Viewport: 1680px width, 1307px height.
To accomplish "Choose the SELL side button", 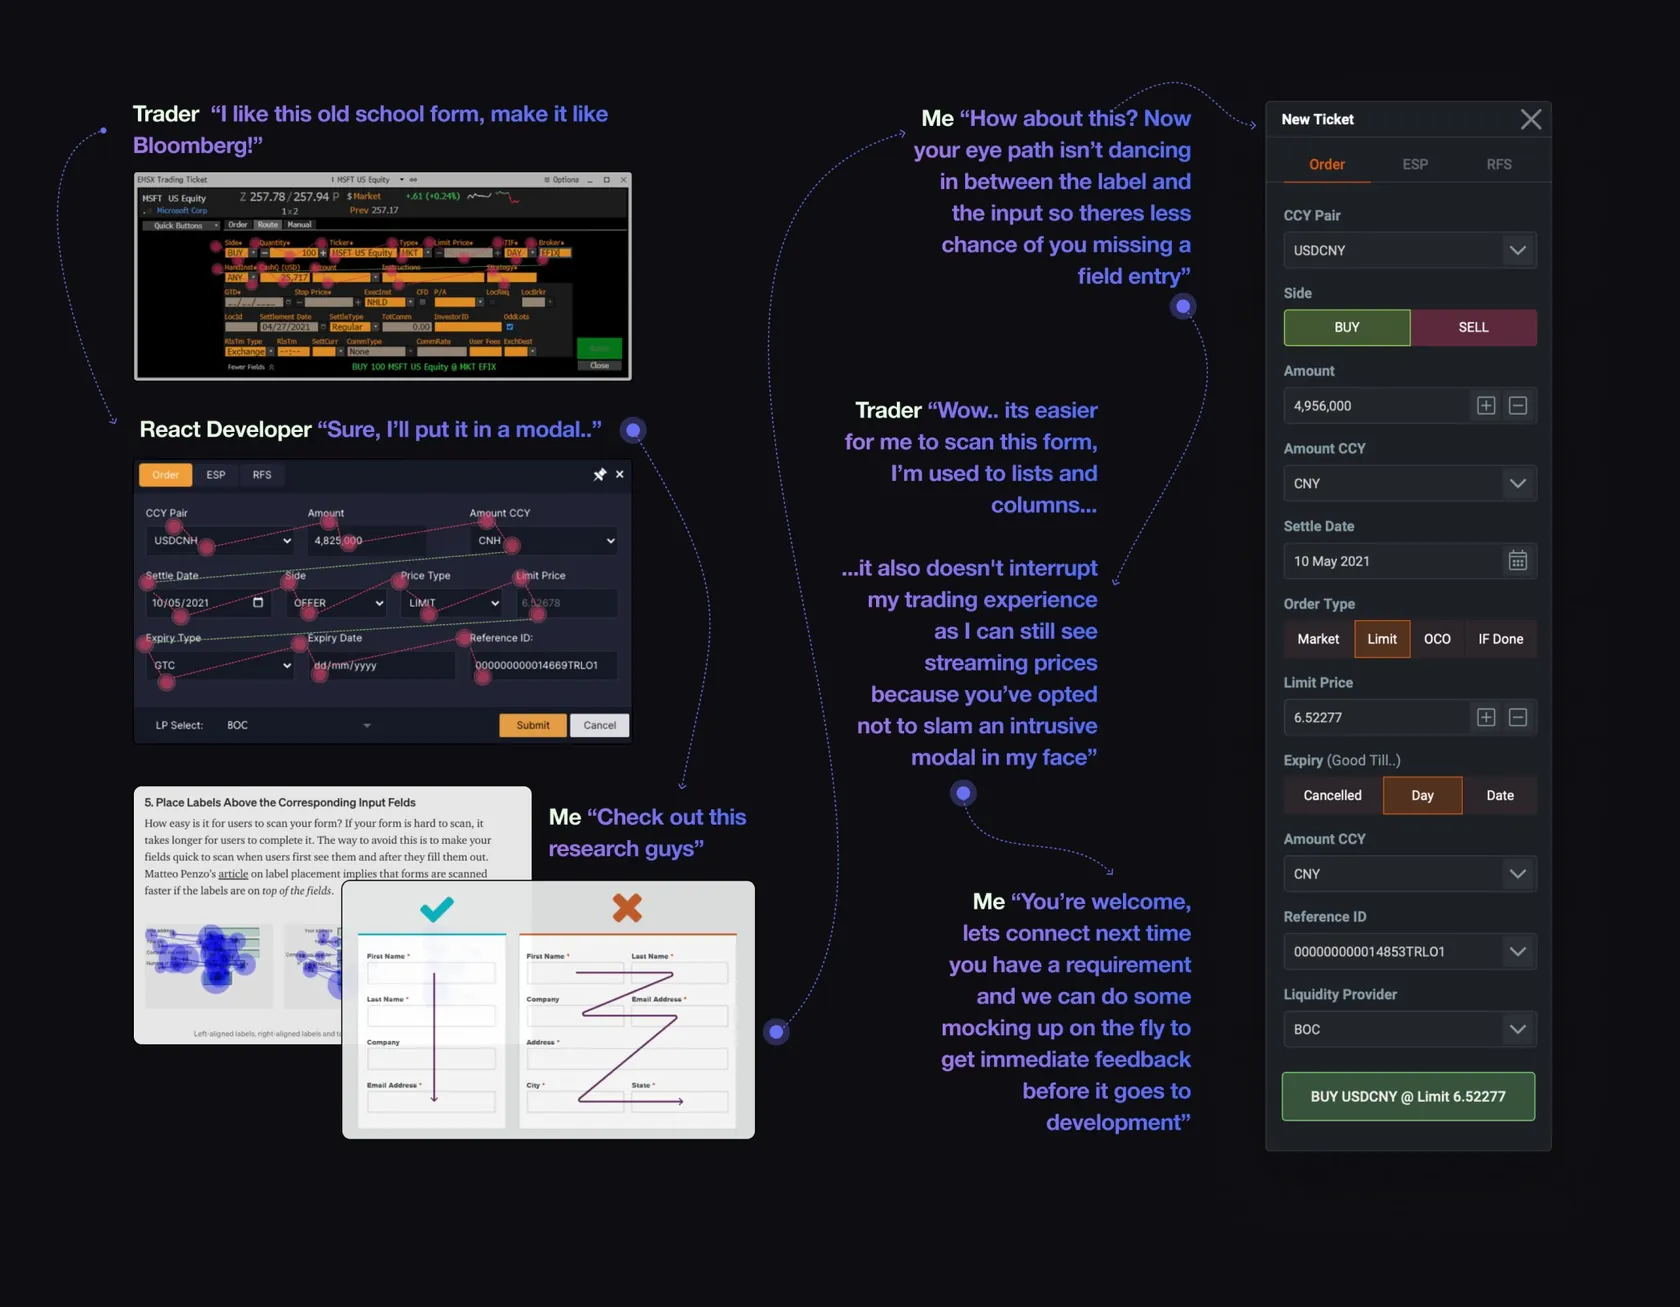I will pyautogui.click(x=1473, y=327).
